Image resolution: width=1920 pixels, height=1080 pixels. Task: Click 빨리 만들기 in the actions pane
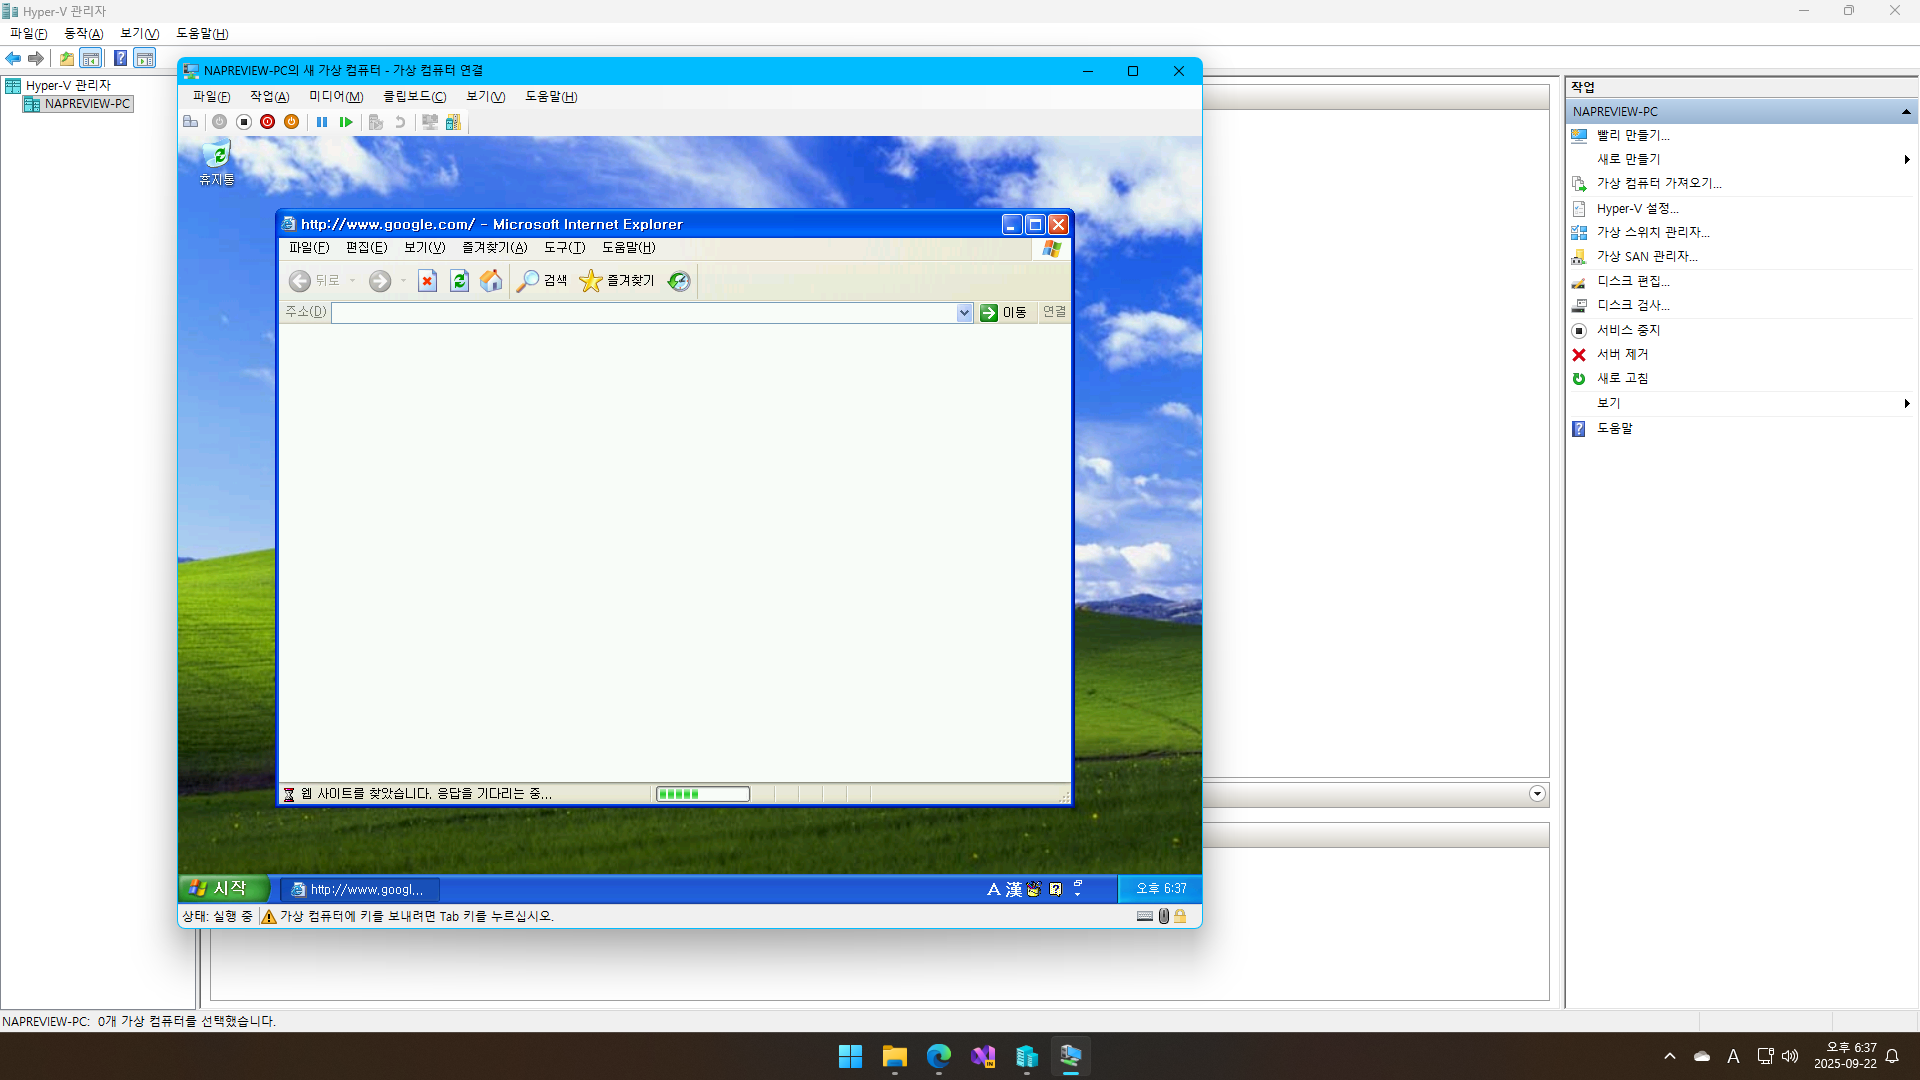pos(1633,135)
